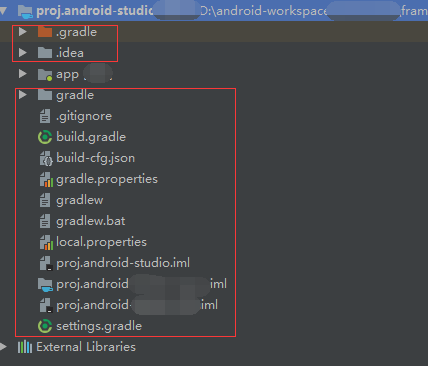Select the .gitignore file
This screenshot has width=428, height=366.
pyautogui.click(x=84, y=116)
